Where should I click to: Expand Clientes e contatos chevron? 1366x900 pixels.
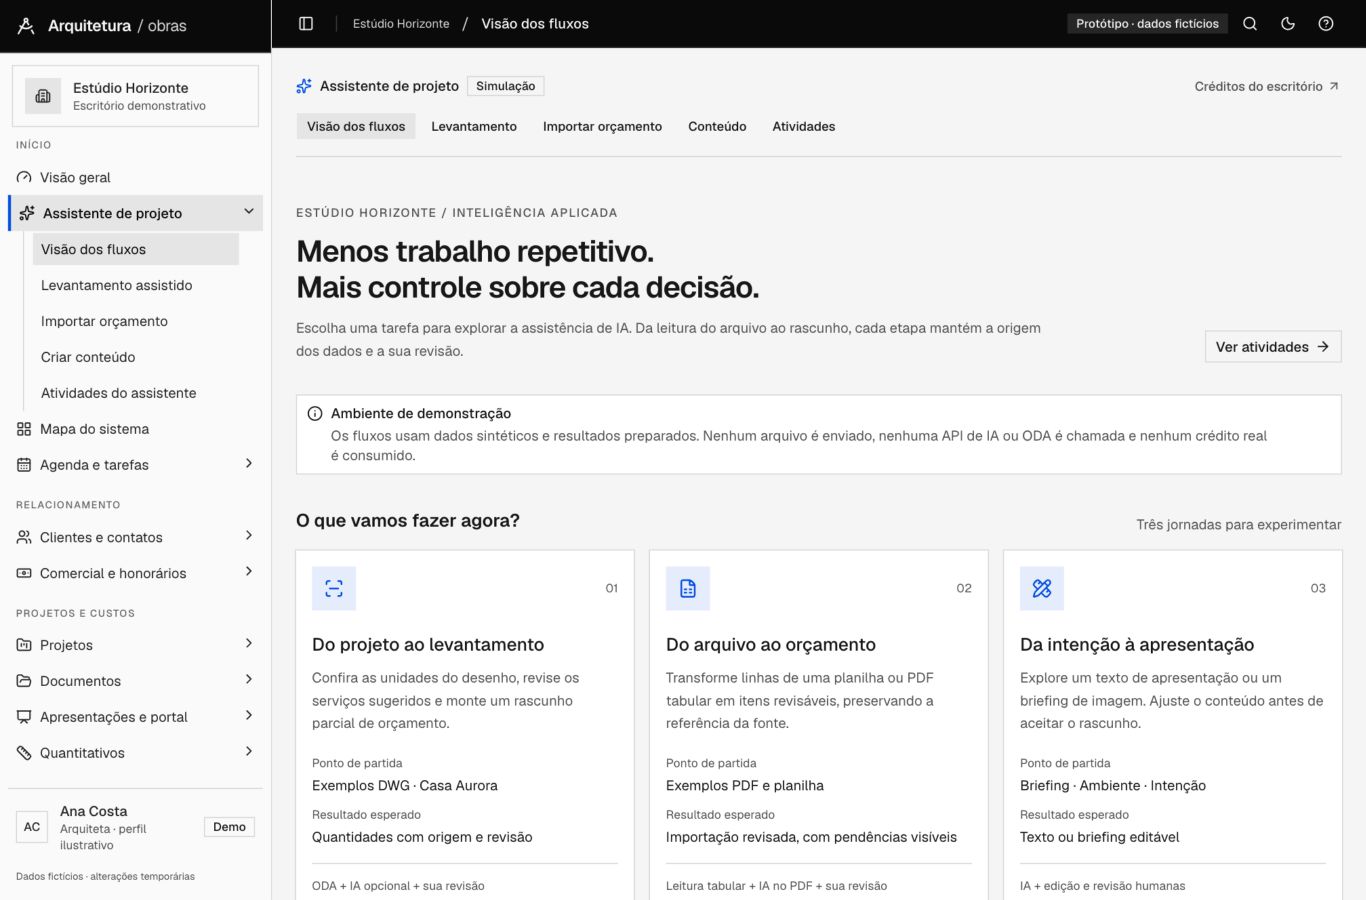pos(249,535)
